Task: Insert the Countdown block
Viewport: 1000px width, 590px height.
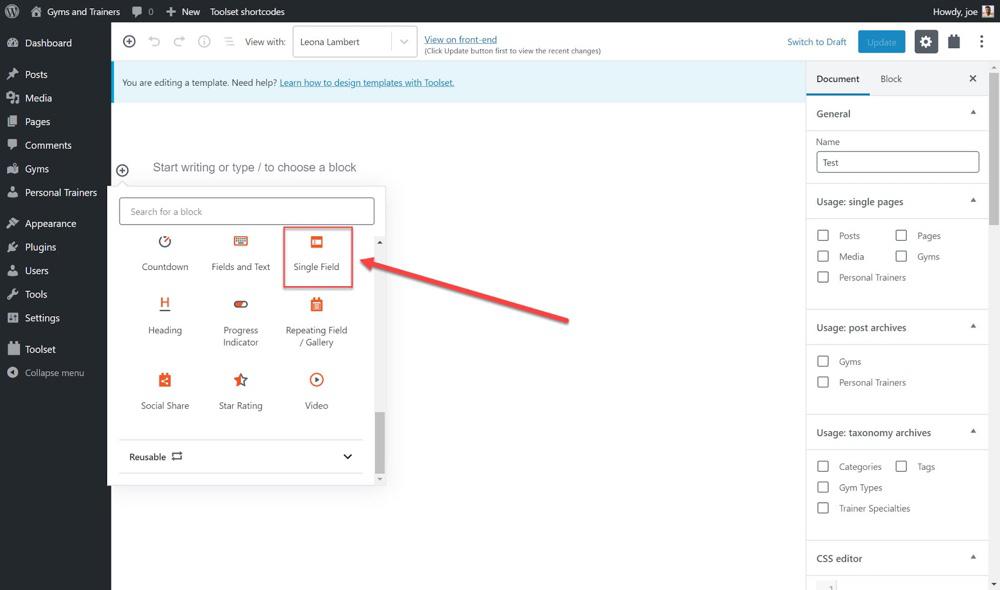Action: pyautogui.click(x=165, y=253)
